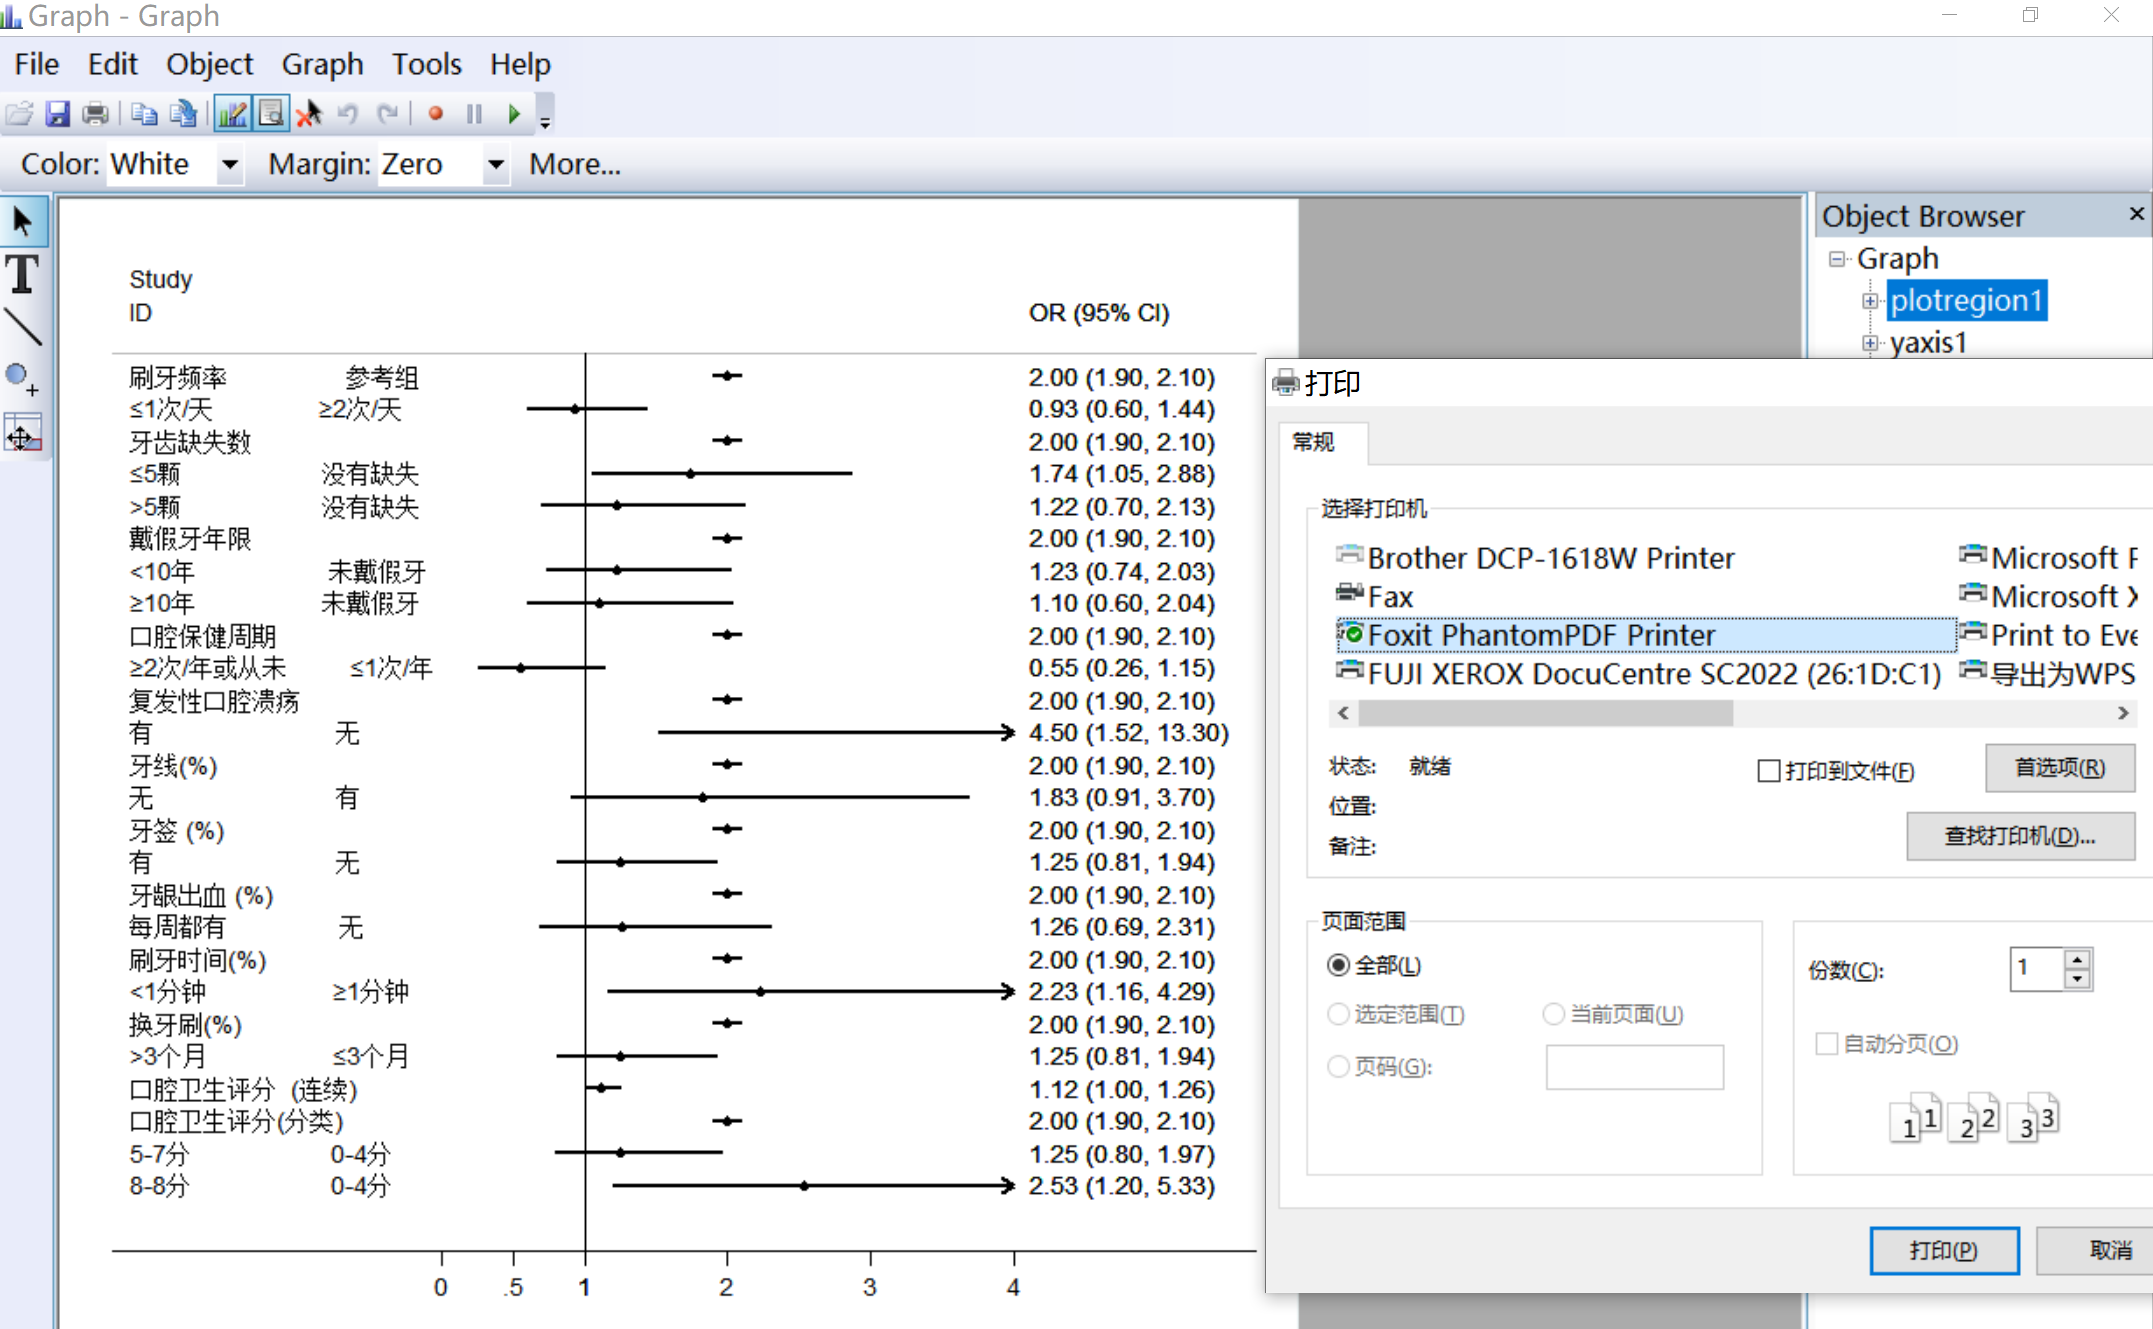The height and width of the screenshot is (1329, 2153).
Task: Open the Tools menu
Action: (426, 65)
